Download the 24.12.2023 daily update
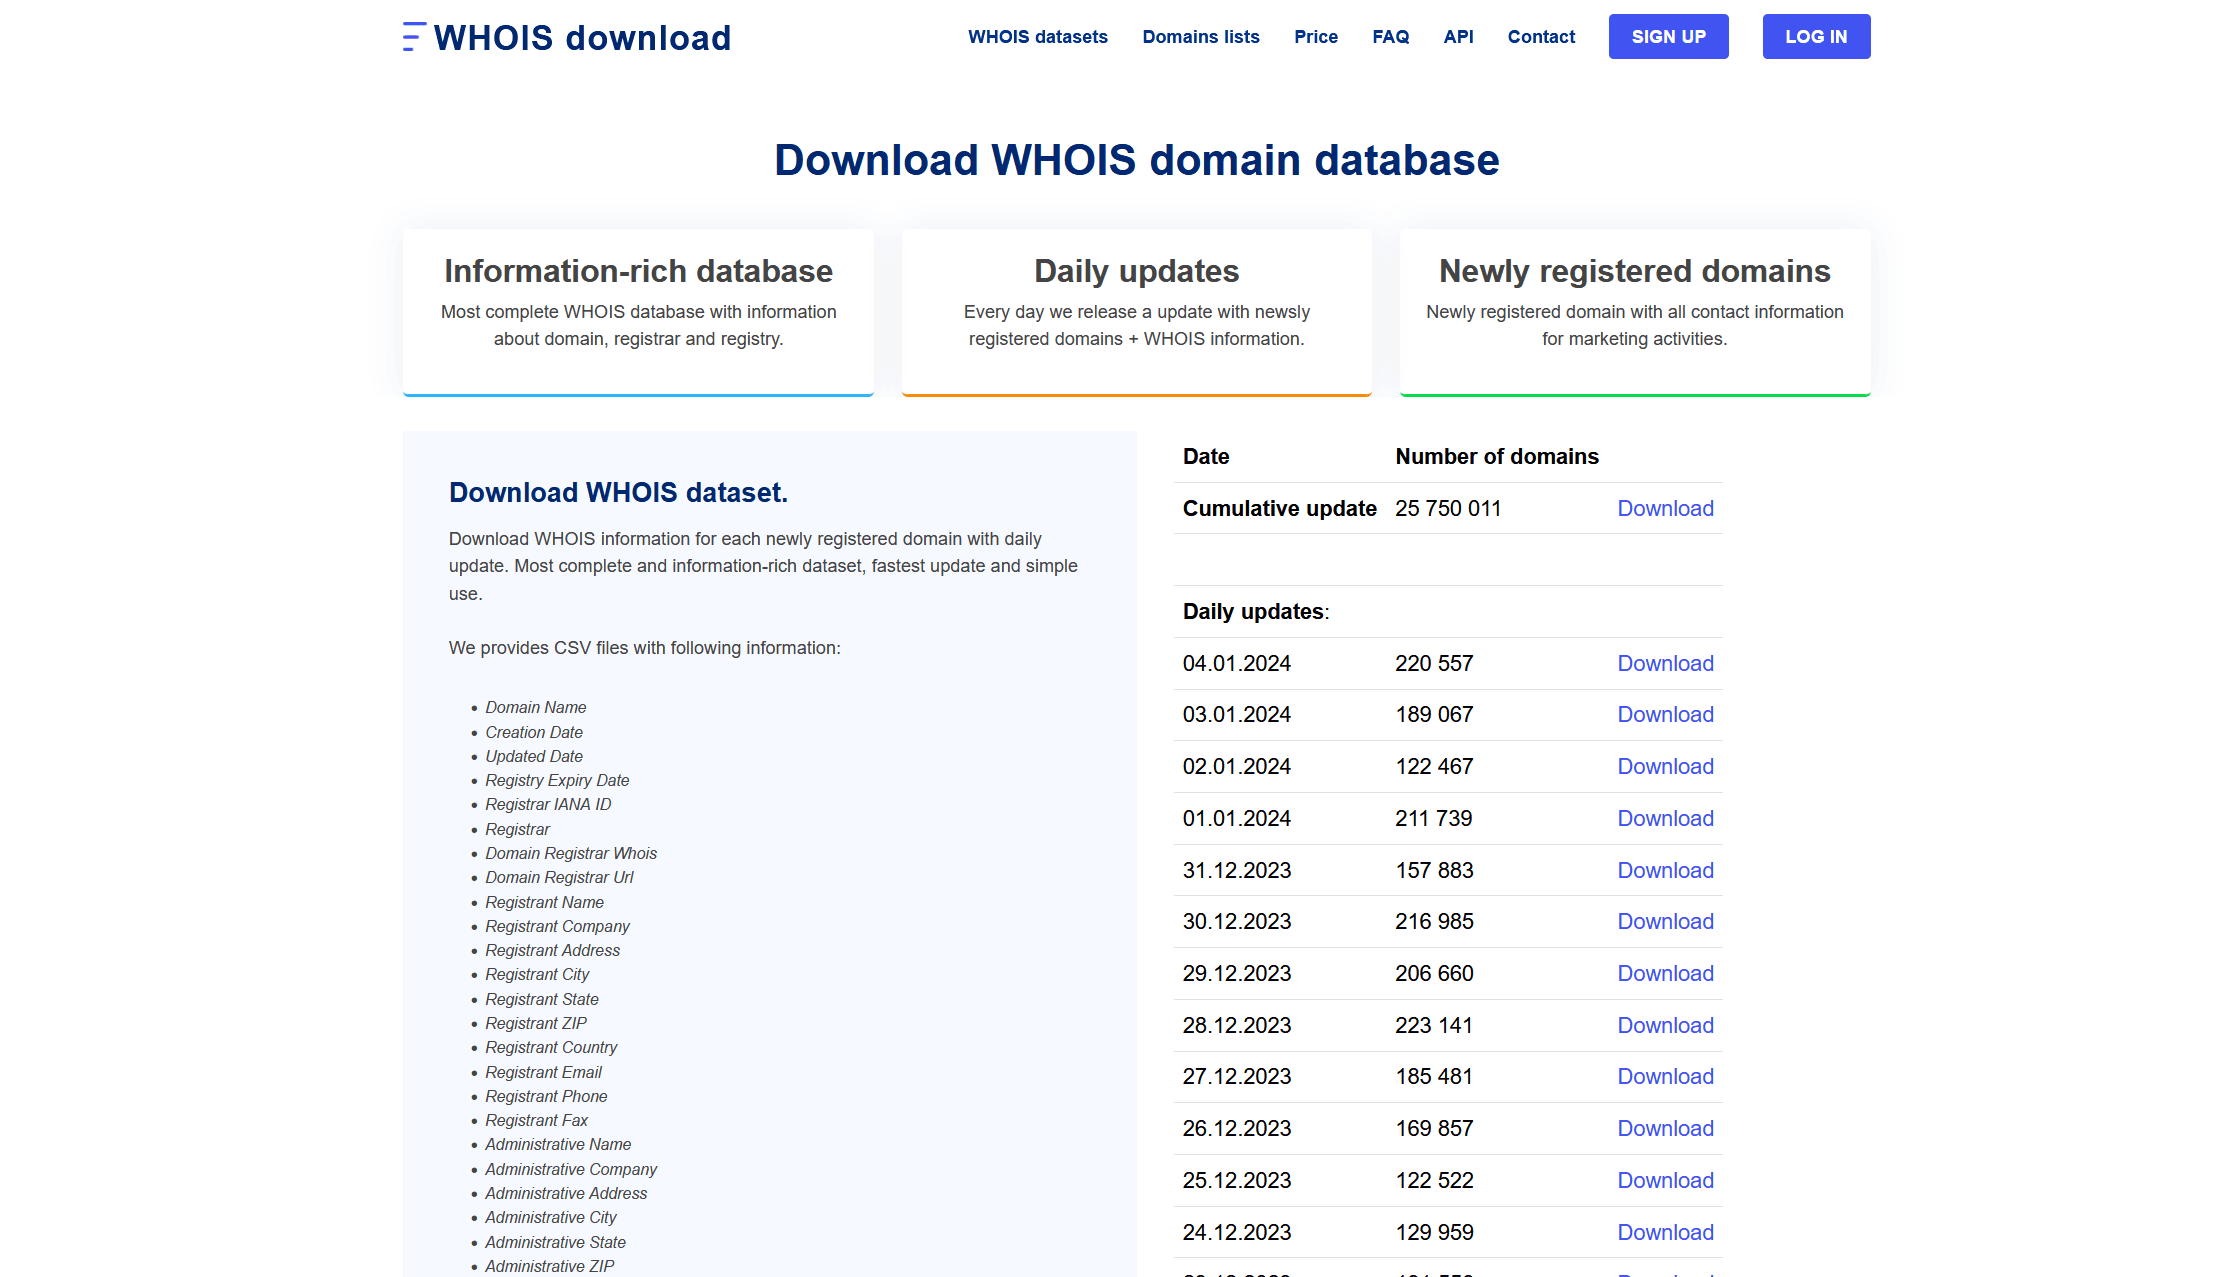Viewport: 2237px width, 1277px height. click(x=1665, y=1232)
